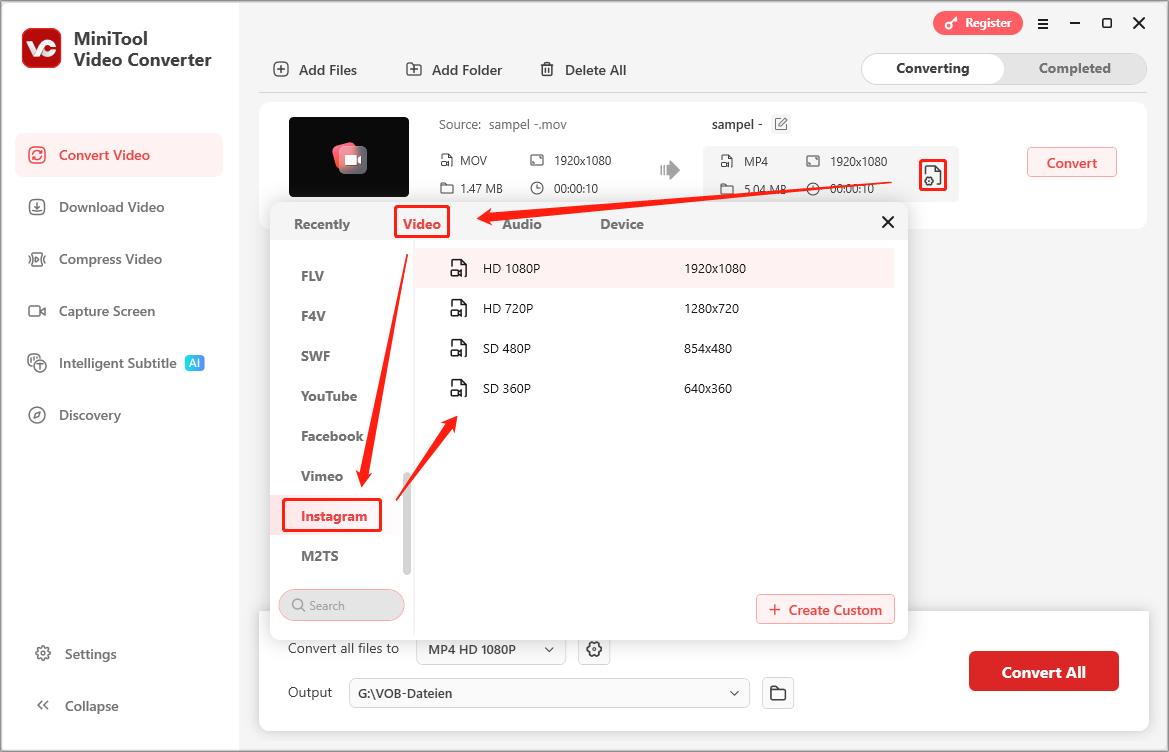Image resolution: width=1169 pixels, height=752 pixels.
Task: Click the Convert All button
Action: pos(1043,672)
